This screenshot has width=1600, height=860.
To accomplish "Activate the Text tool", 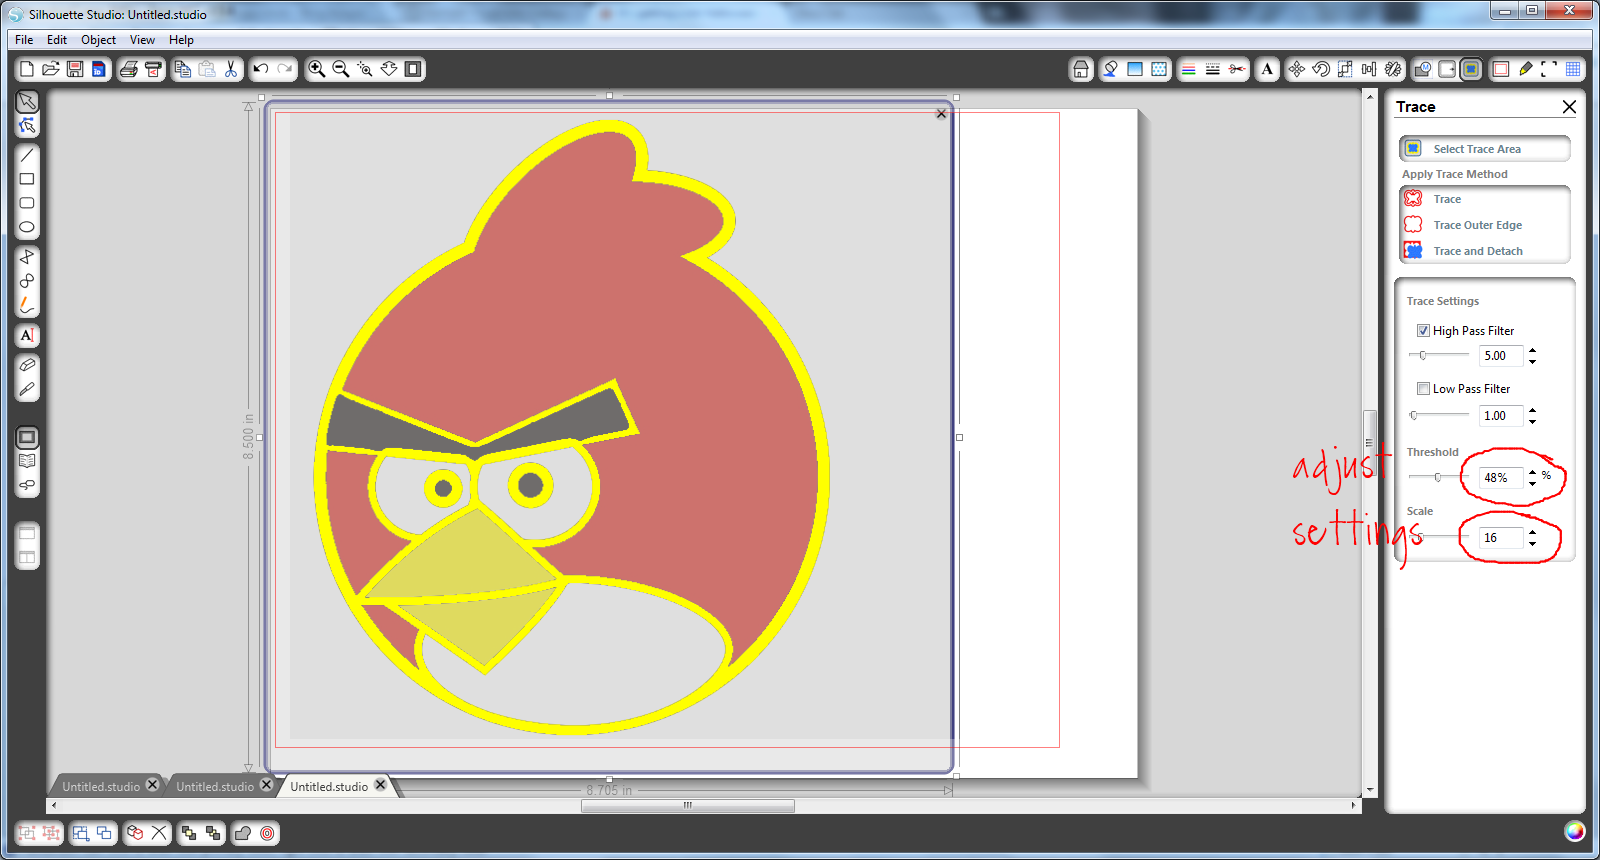I will pyautogui.click(x=27, y=335).
